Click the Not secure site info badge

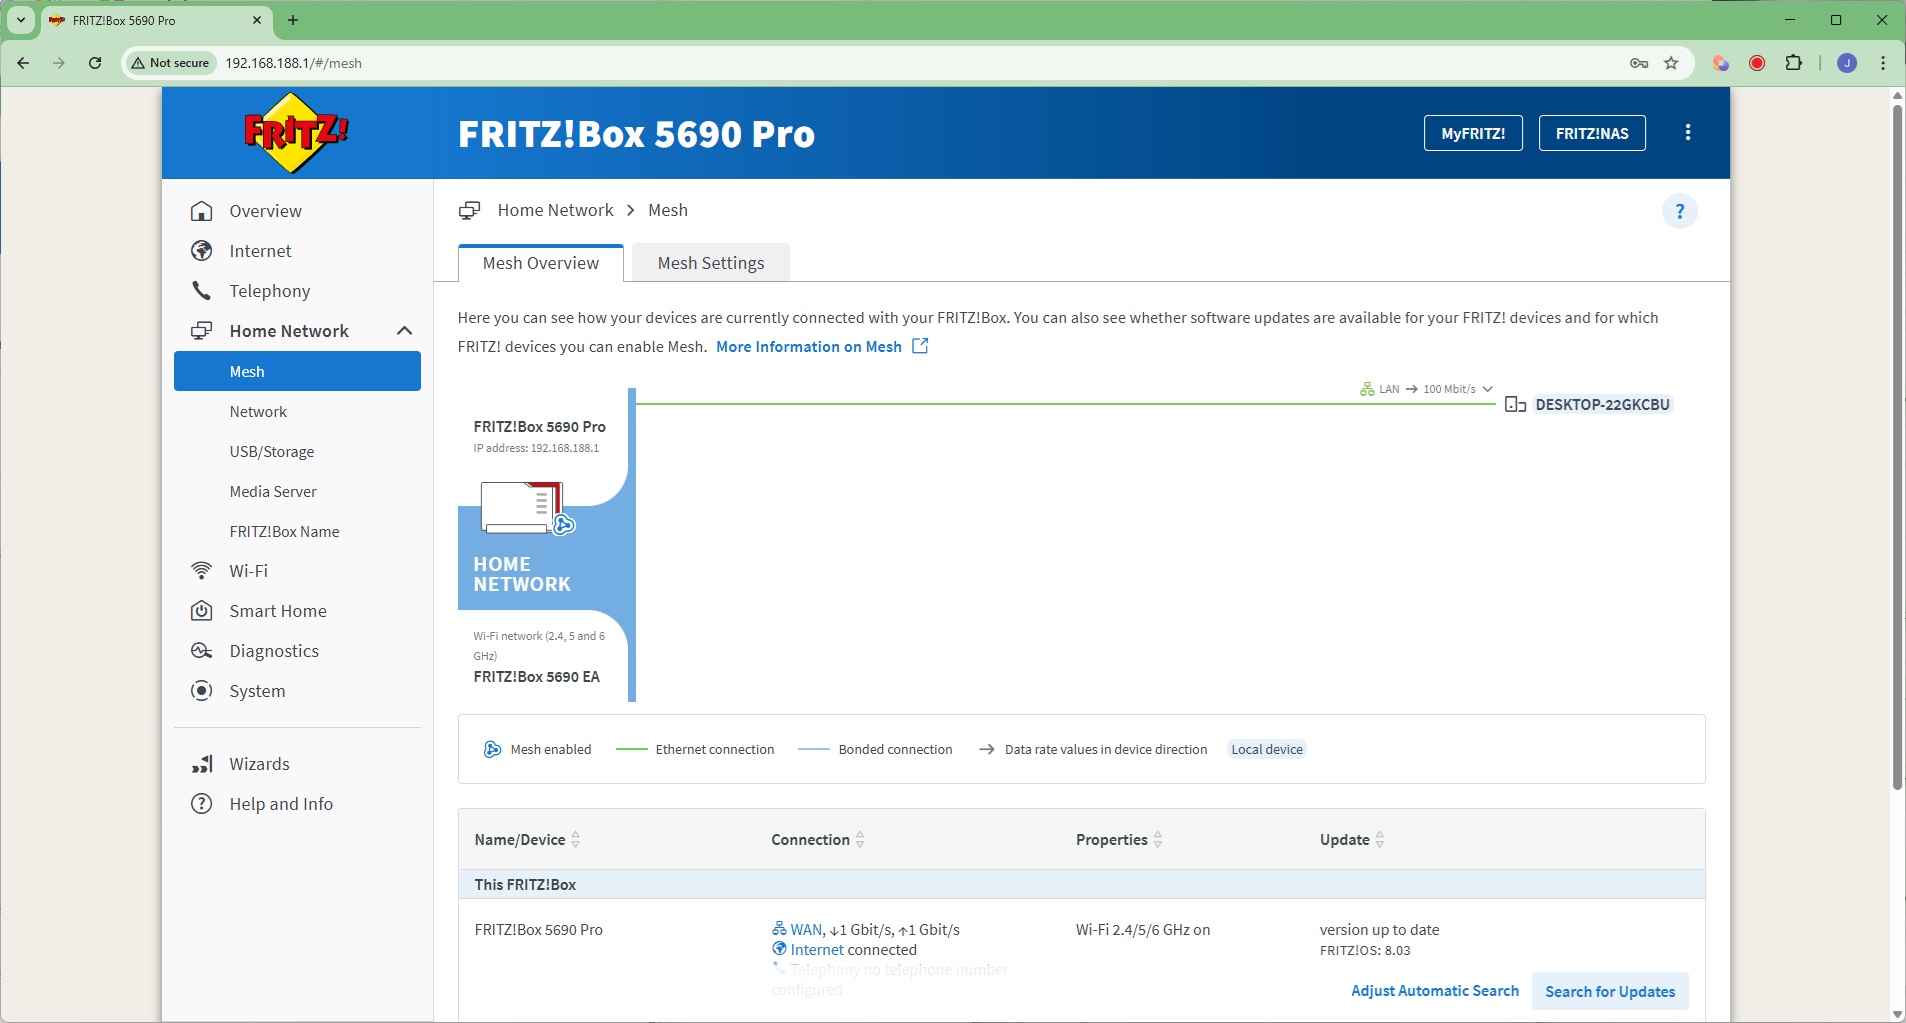pos(170,63)
